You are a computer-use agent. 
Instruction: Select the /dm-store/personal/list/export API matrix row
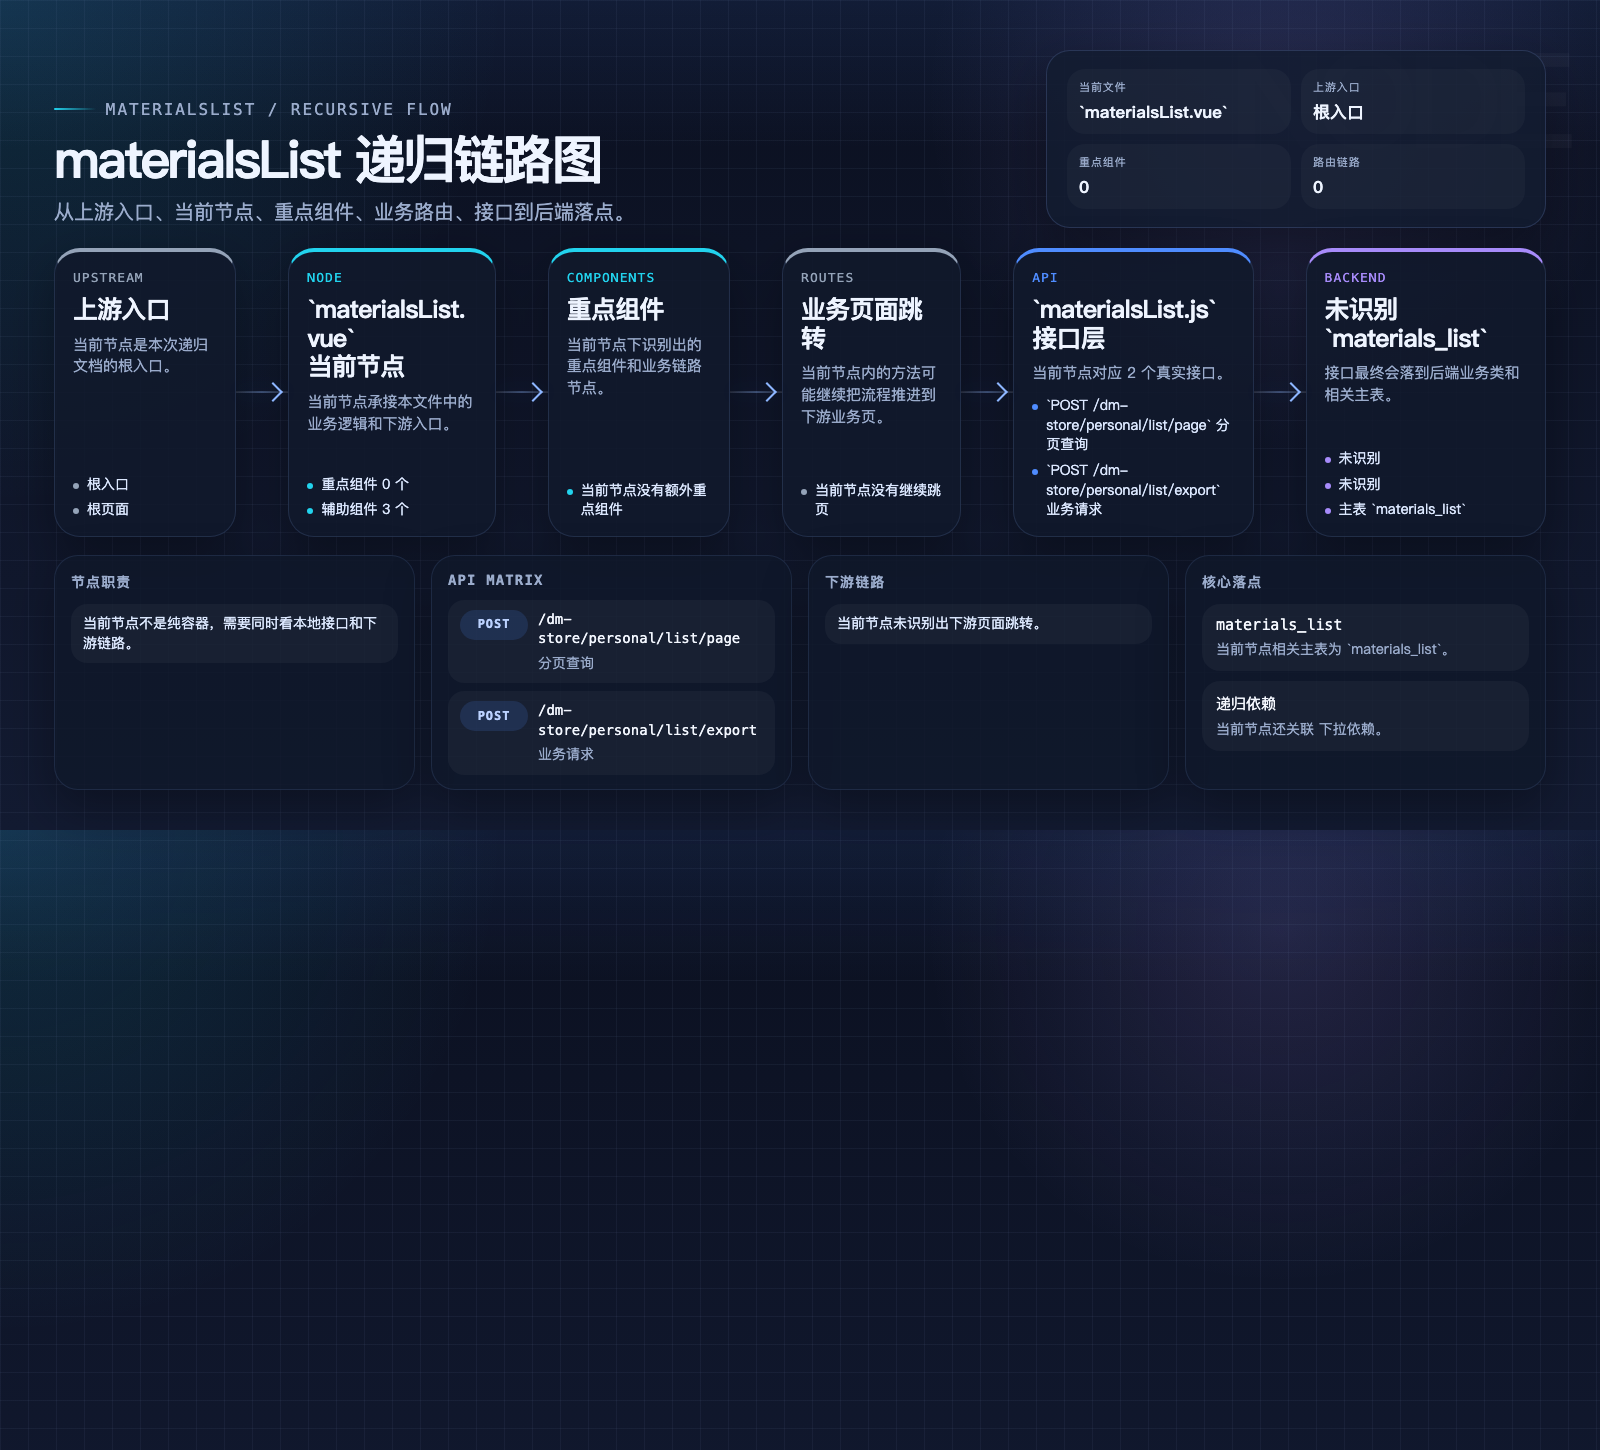coord(611,732)
